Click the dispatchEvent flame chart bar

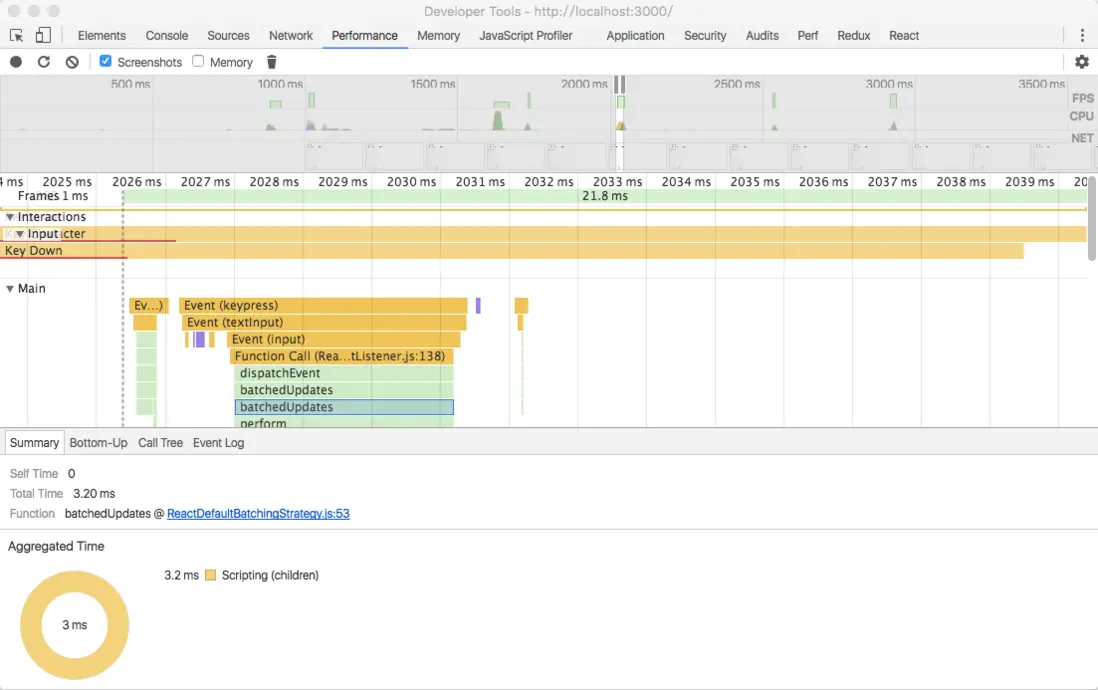click(344, 373)
